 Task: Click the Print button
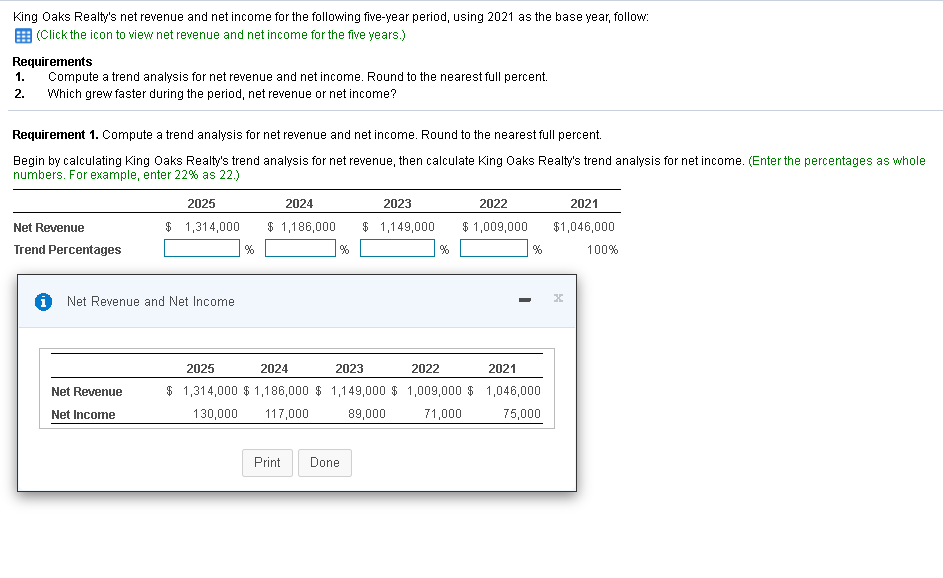pos(267,463)
